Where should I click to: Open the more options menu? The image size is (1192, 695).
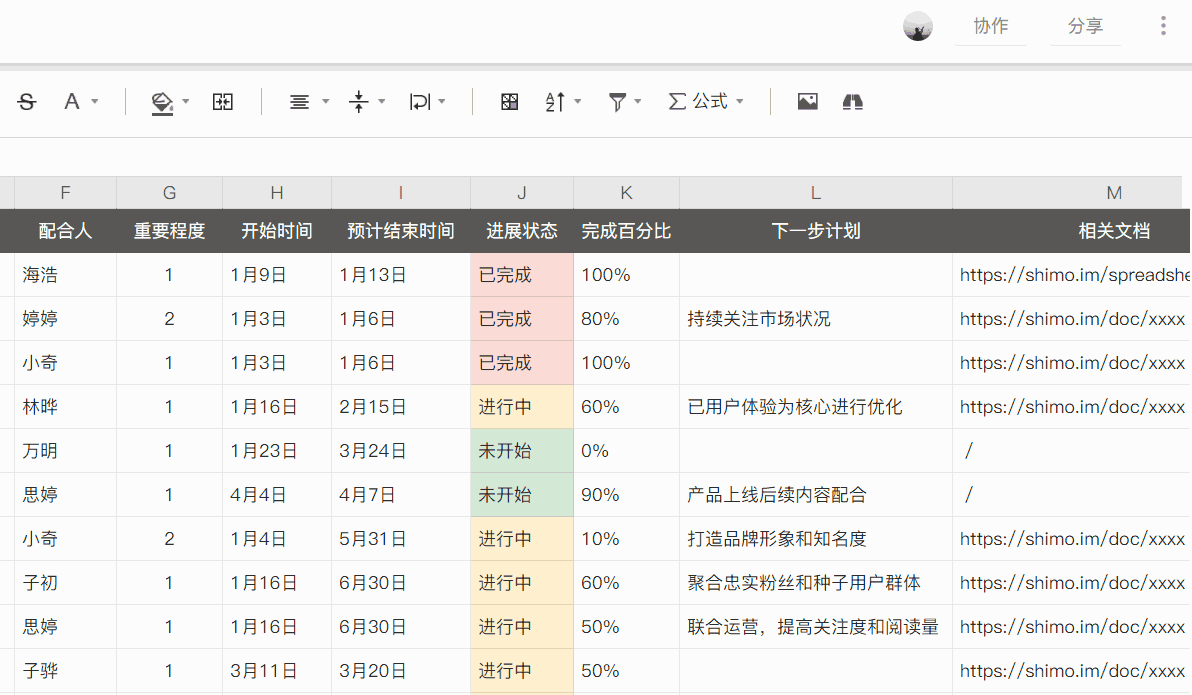coord(1163,25)
